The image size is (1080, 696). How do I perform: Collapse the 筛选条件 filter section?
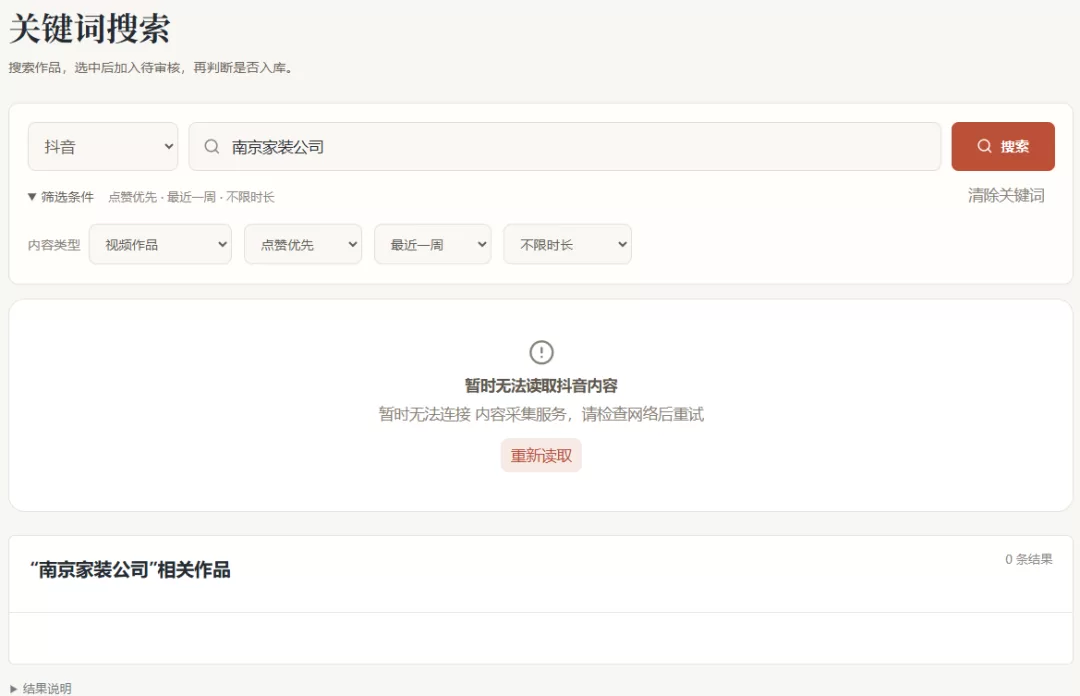point(61,197)
